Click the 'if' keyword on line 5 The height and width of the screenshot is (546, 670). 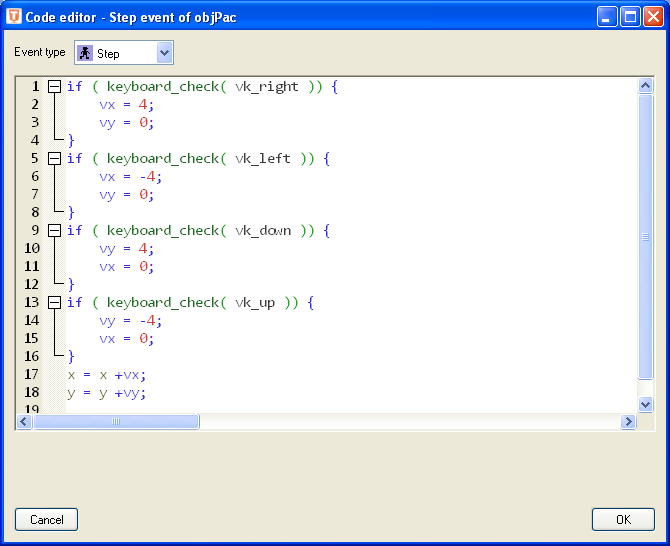click(74, 159)
